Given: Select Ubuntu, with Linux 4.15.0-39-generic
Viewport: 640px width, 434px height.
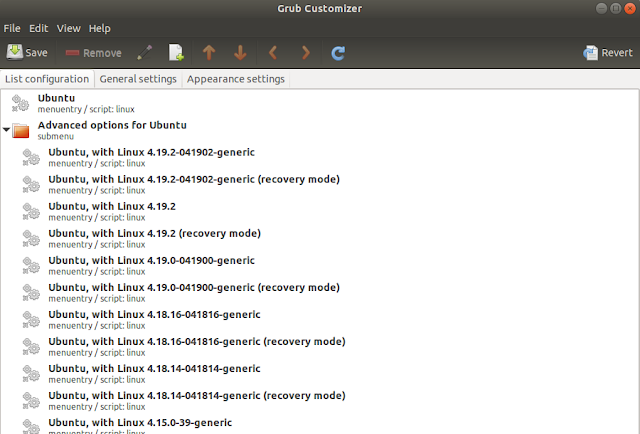Looking at the screenshot, I should (320, 425).
